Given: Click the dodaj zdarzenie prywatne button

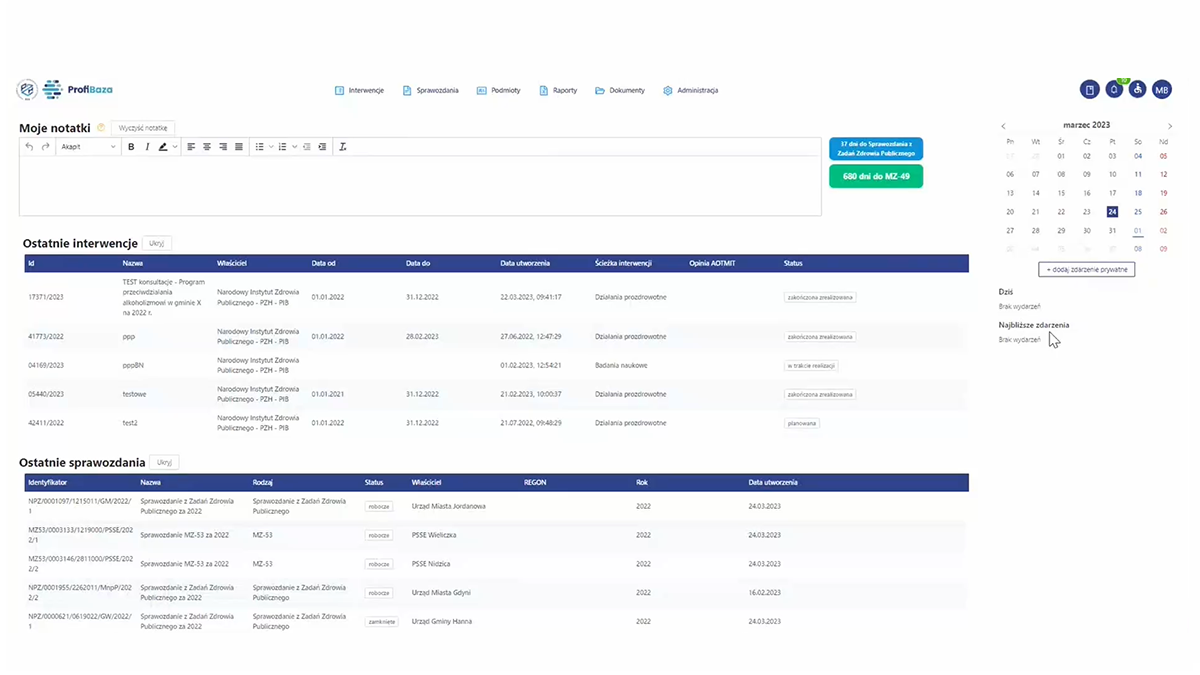Looking at the screenshot, I should pyautogui.click(x=1086, y=270).
